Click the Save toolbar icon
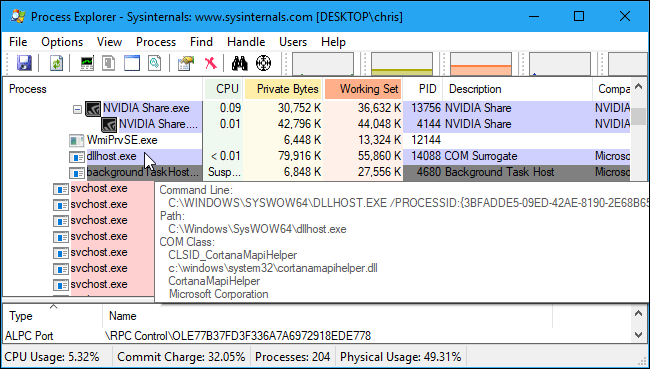 [x=24, y=63]
